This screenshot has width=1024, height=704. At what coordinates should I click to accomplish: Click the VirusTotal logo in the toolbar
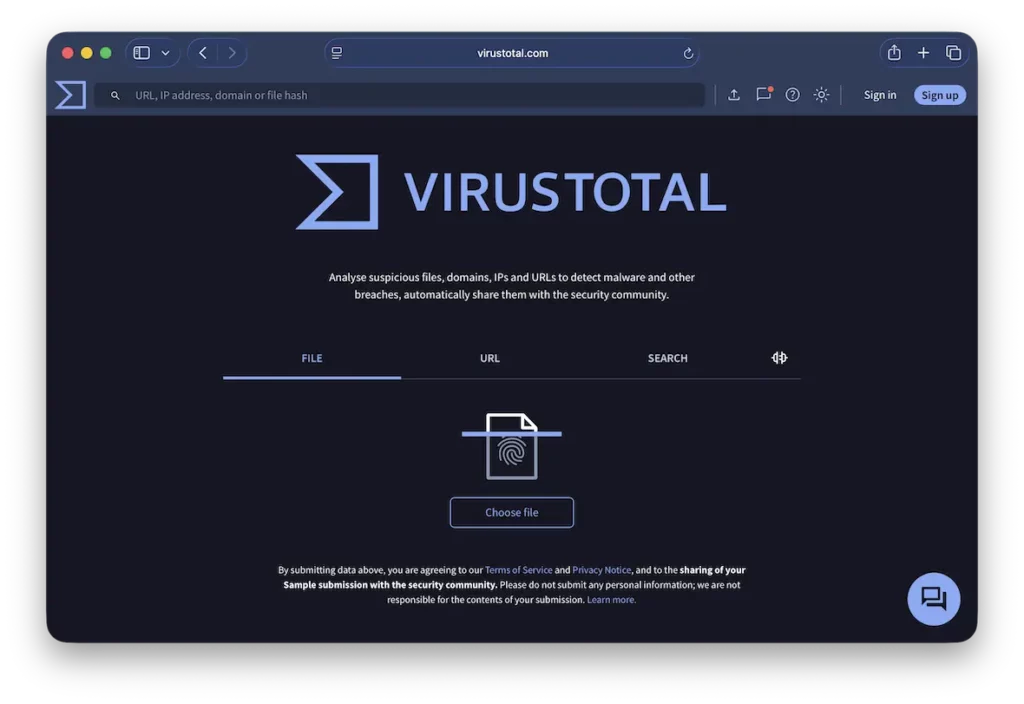tap(69, 94)
